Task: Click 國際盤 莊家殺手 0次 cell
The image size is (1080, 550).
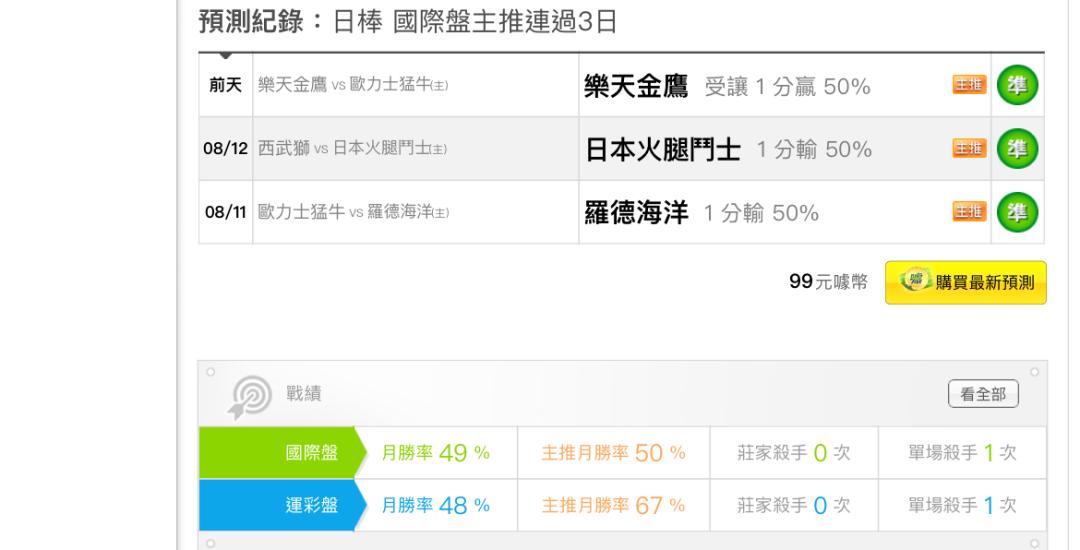Action: (794, 452)
